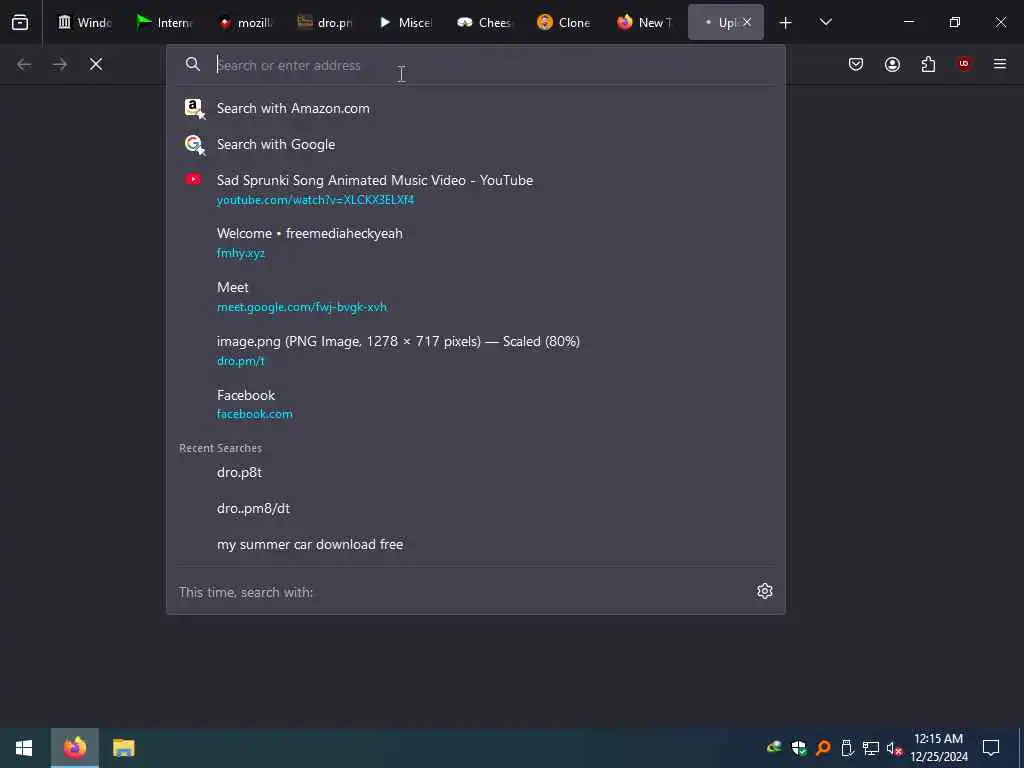Click the muted volume tray icon
This screenshot has height=768, width=1024.
point(894,748)
